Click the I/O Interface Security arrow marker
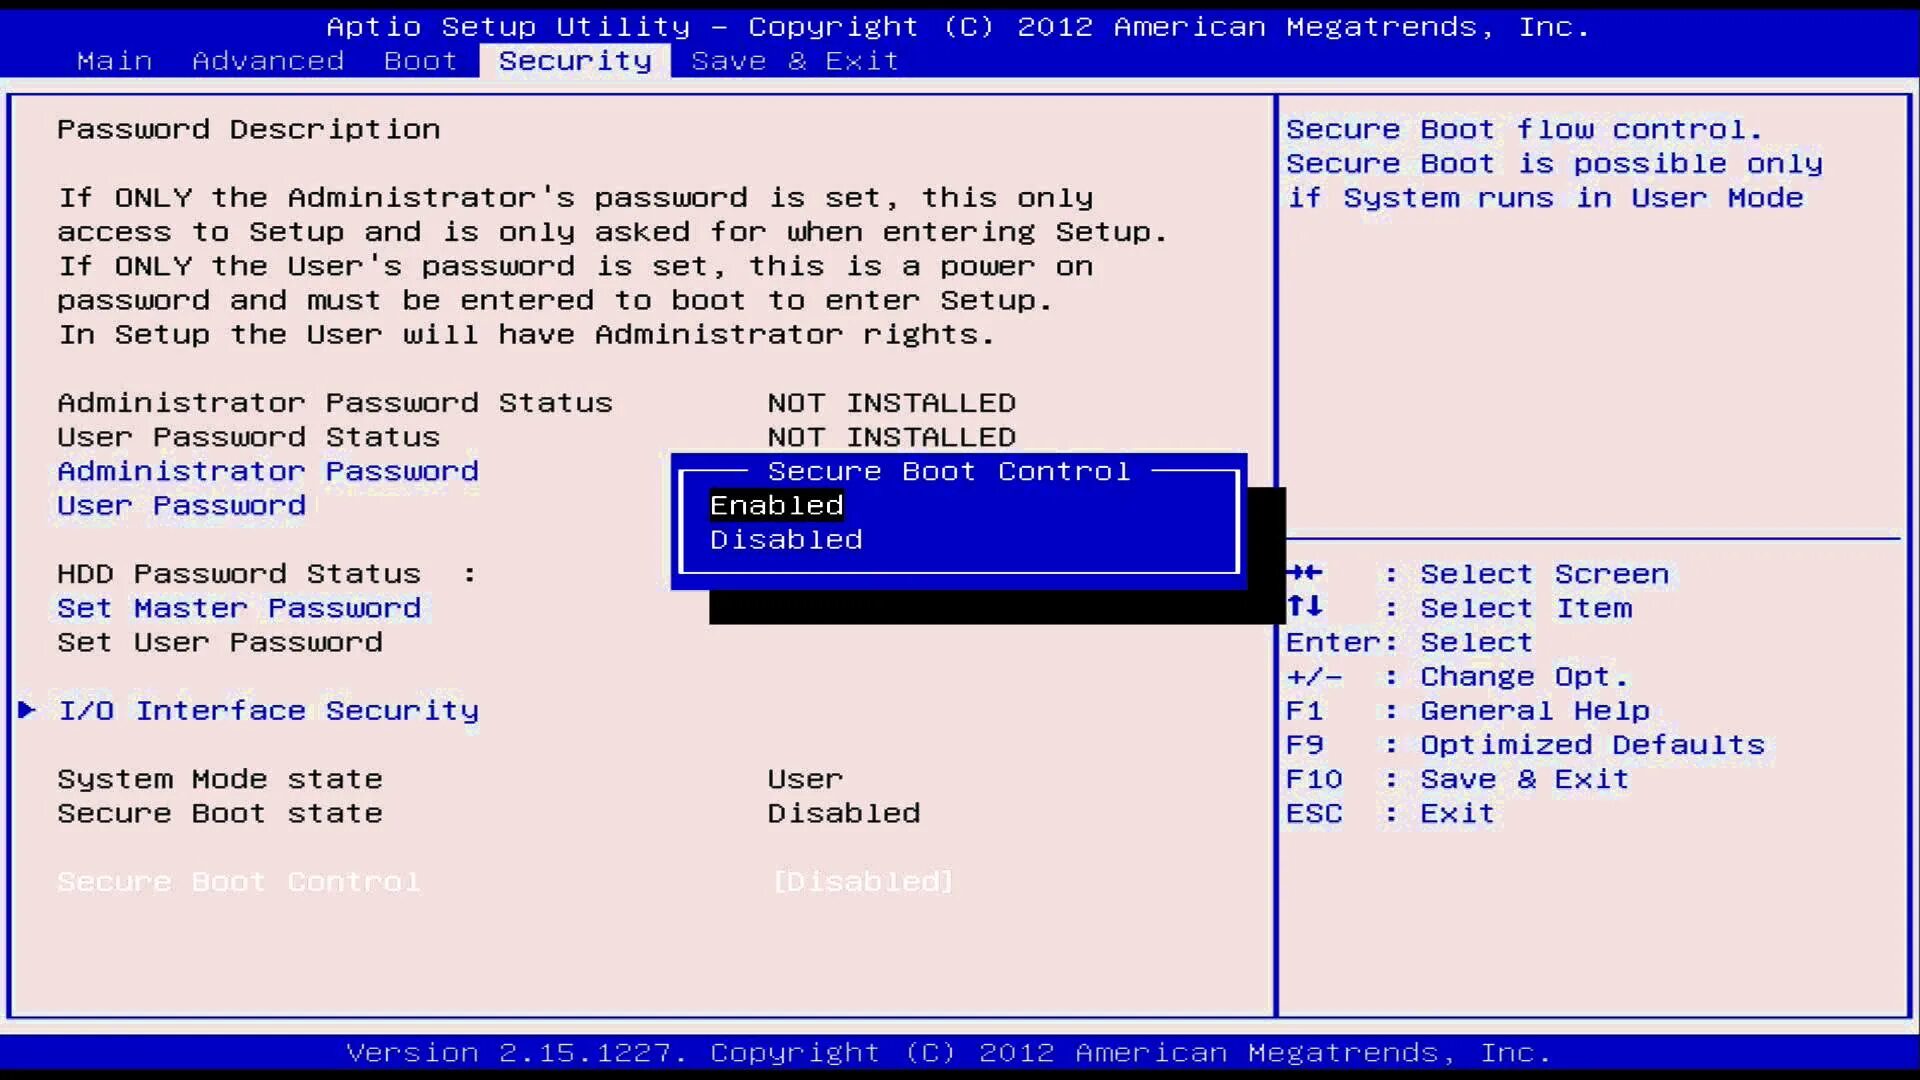Screen dimensions: 1920x1080 tap(25, 711)
